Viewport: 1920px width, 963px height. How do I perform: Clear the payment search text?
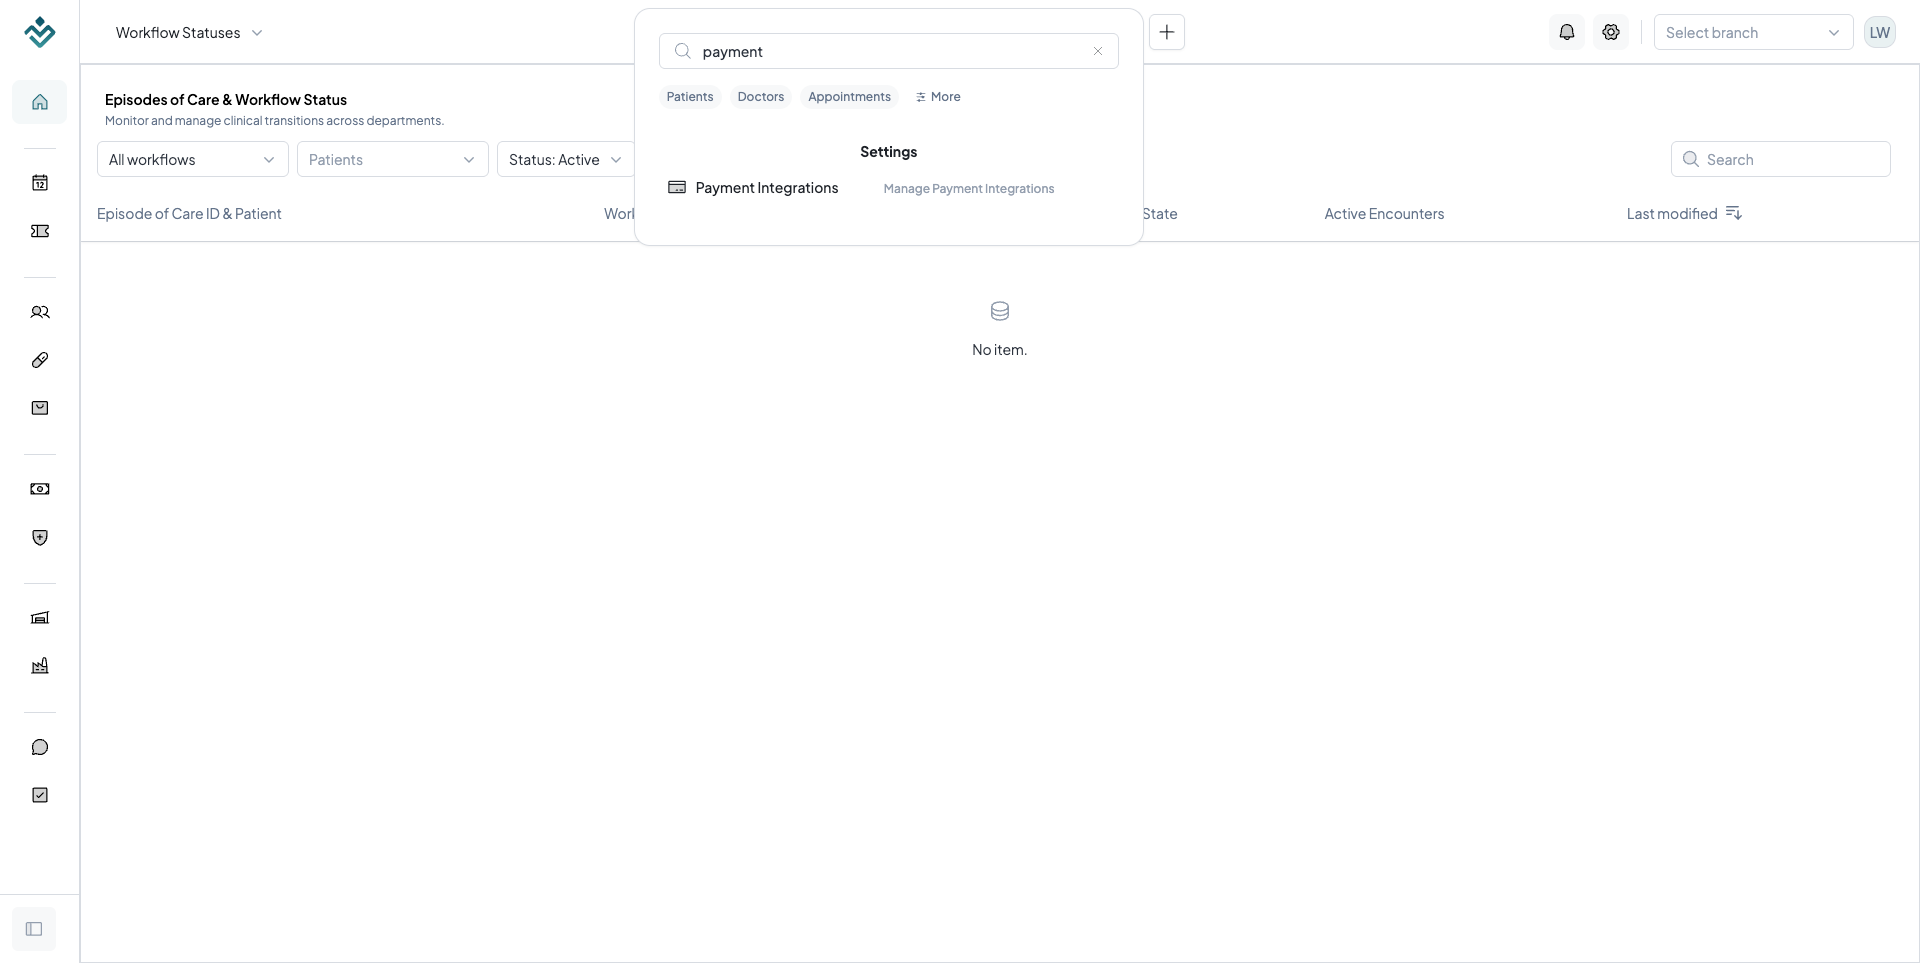tap(1098, 51)
